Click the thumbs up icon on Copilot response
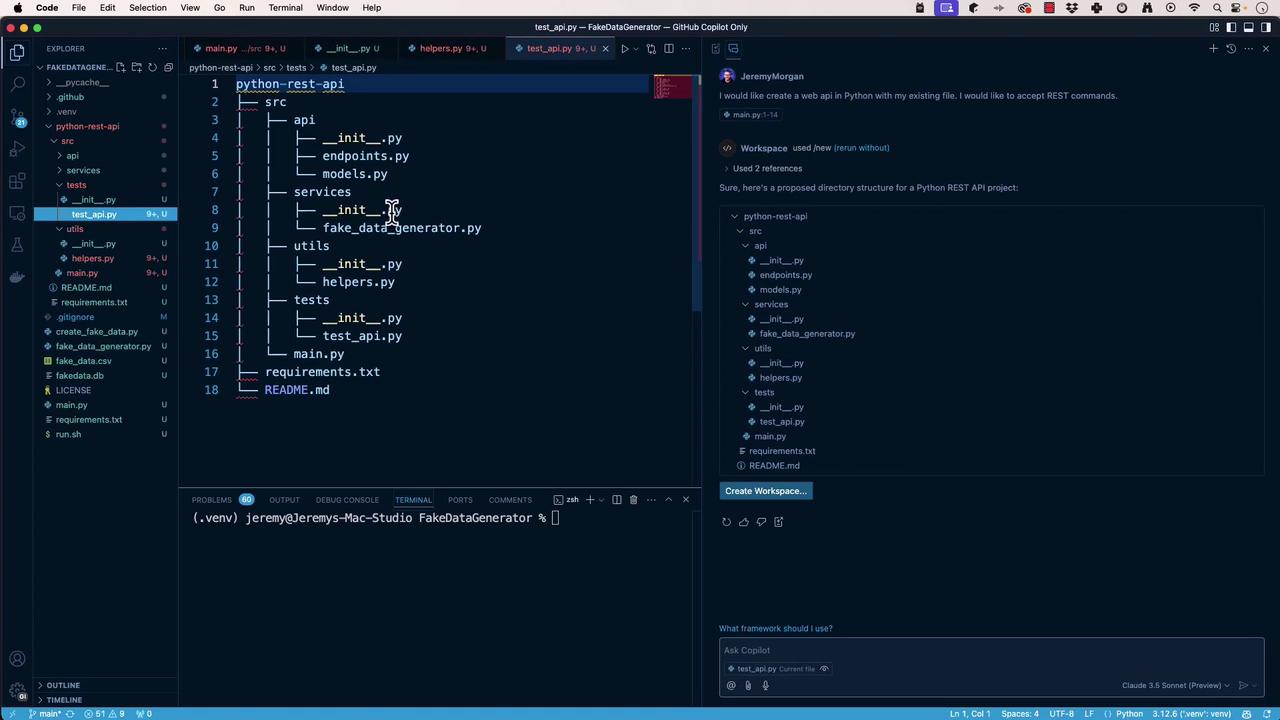 [744, 522]
